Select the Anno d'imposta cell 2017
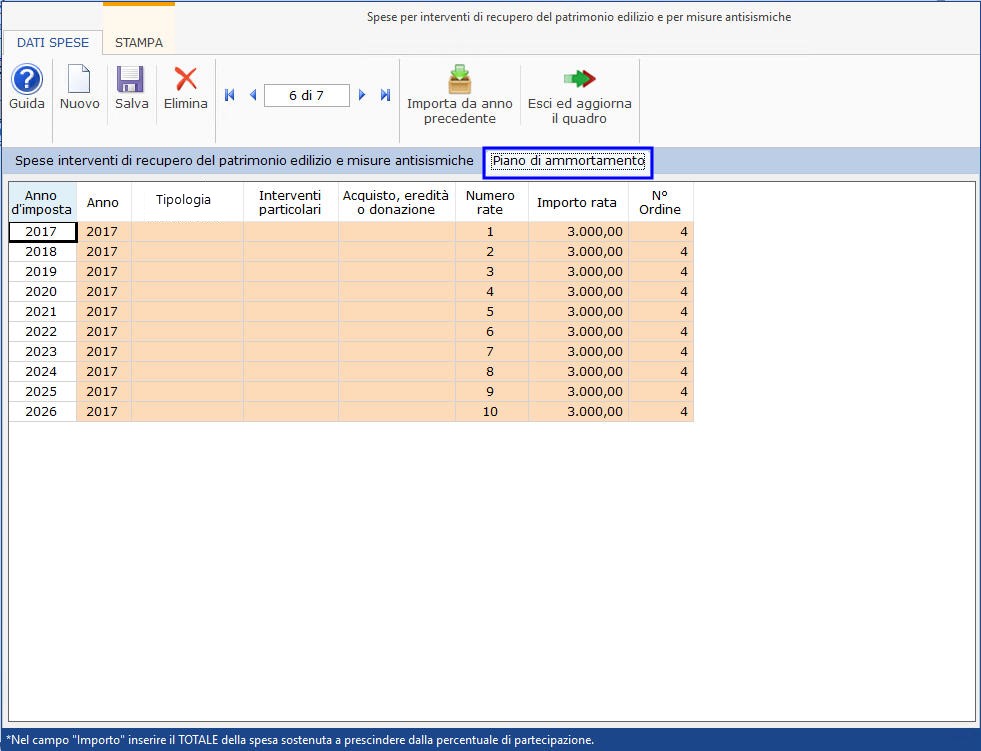 pos(43,232)
